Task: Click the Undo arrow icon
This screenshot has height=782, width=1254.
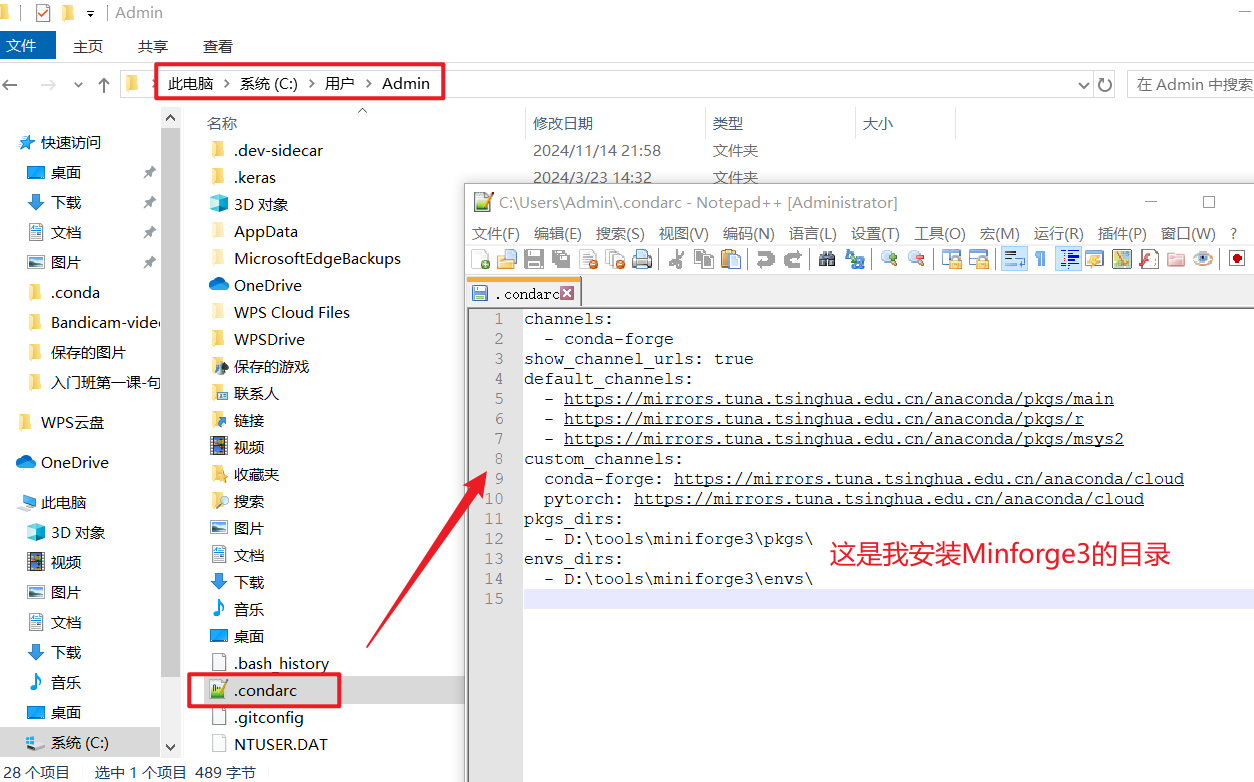Action: [765, 259]
